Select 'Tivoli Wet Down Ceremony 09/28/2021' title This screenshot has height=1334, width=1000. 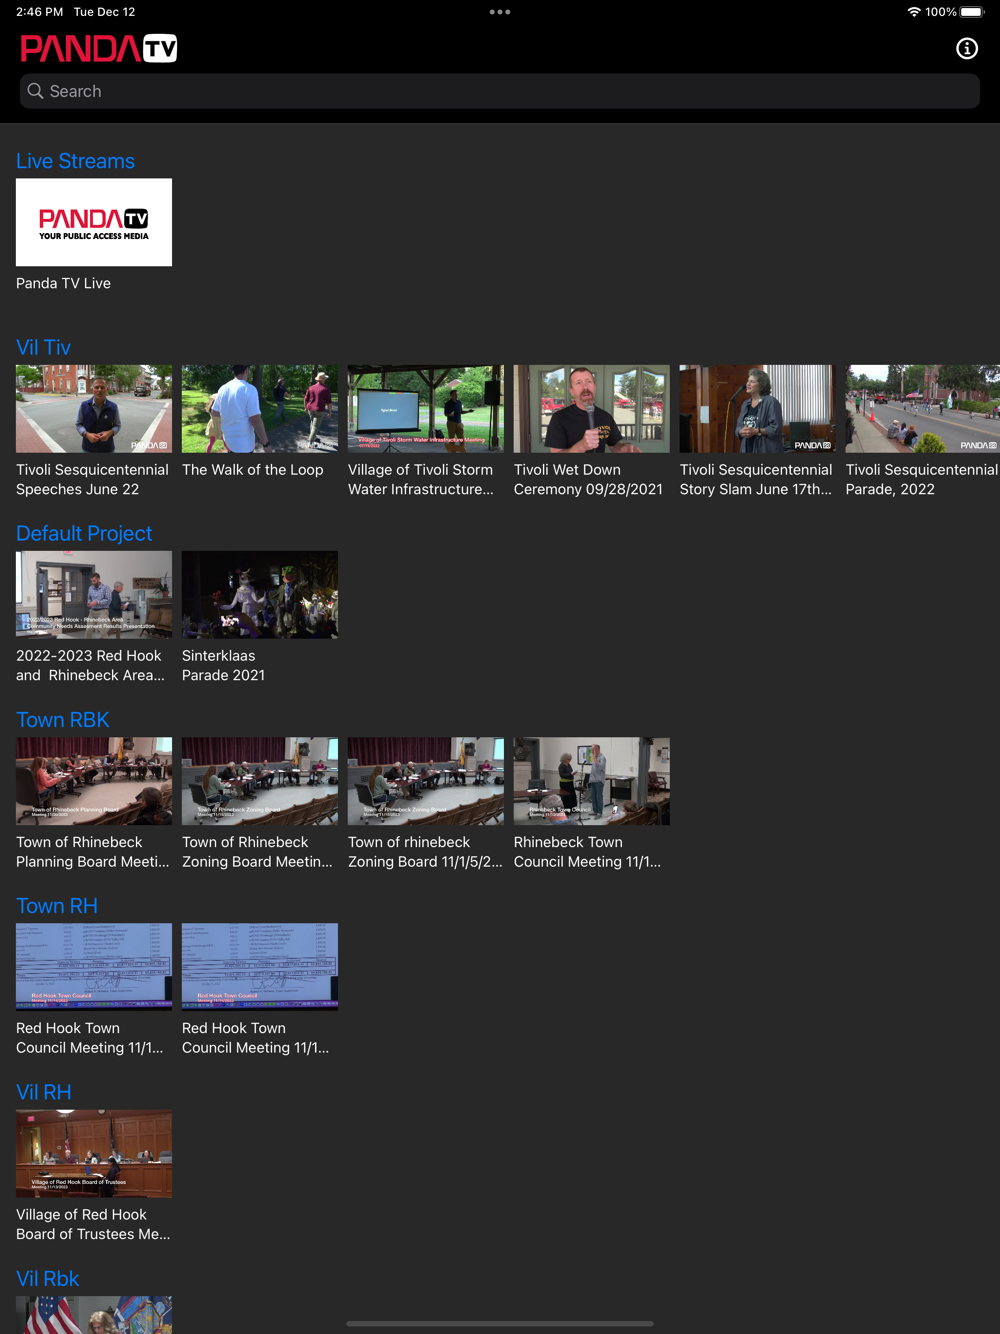588,479
